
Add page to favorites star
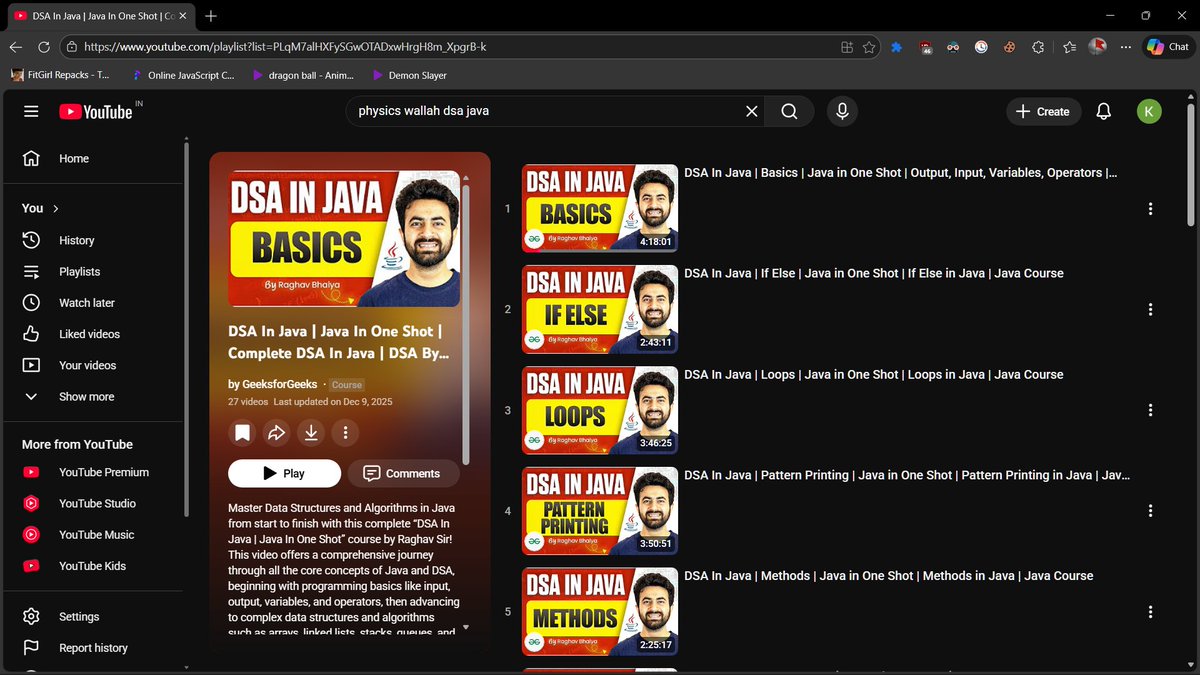[x=869, y=47]
